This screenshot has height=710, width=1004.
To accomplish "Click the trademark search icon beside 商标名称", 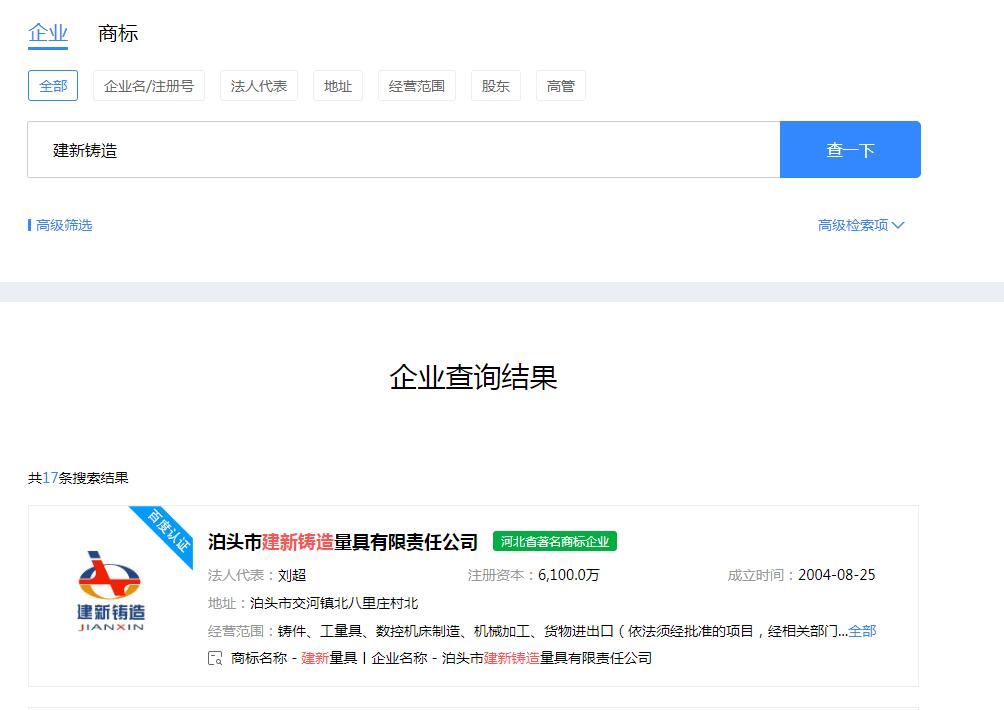I will click(215, 658).
